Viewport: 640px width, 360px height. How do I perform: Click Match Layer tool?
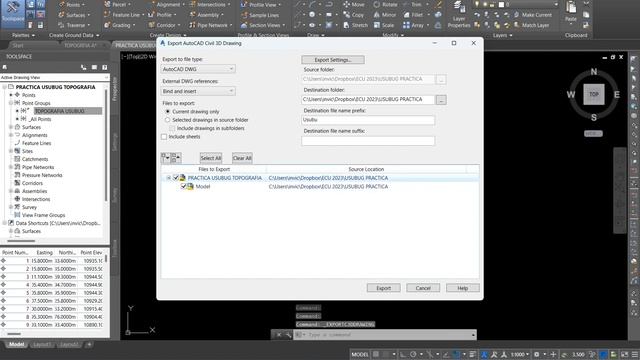tap(531, 25)
